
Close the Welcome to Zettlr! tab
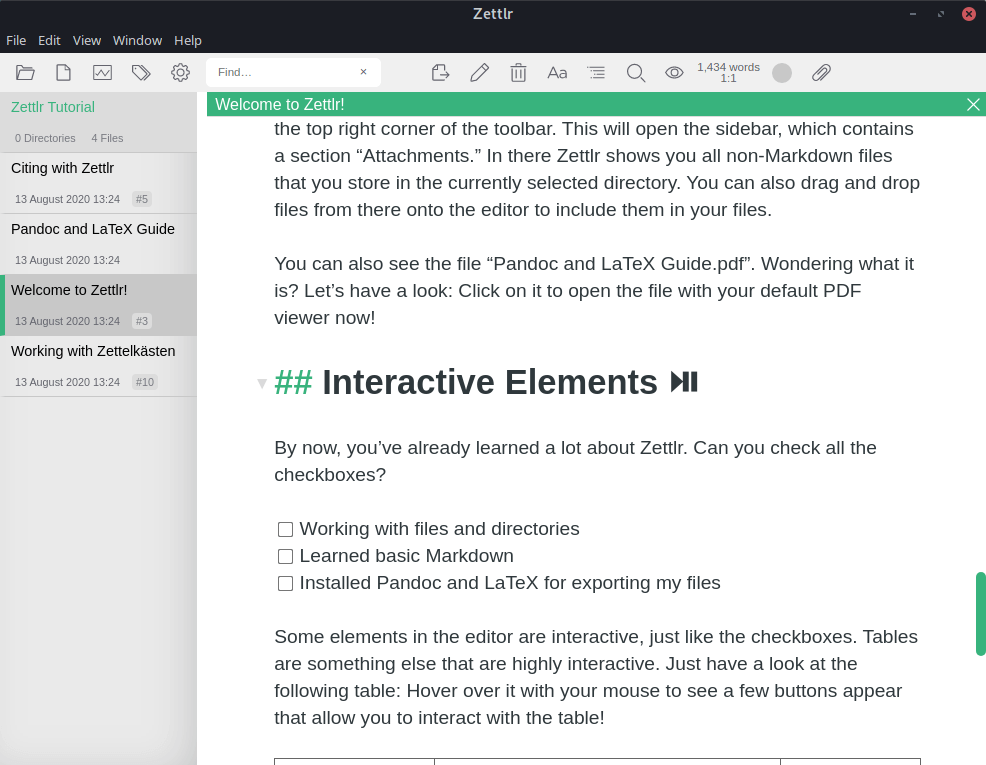pyautogui.click(x=973, y=104)
